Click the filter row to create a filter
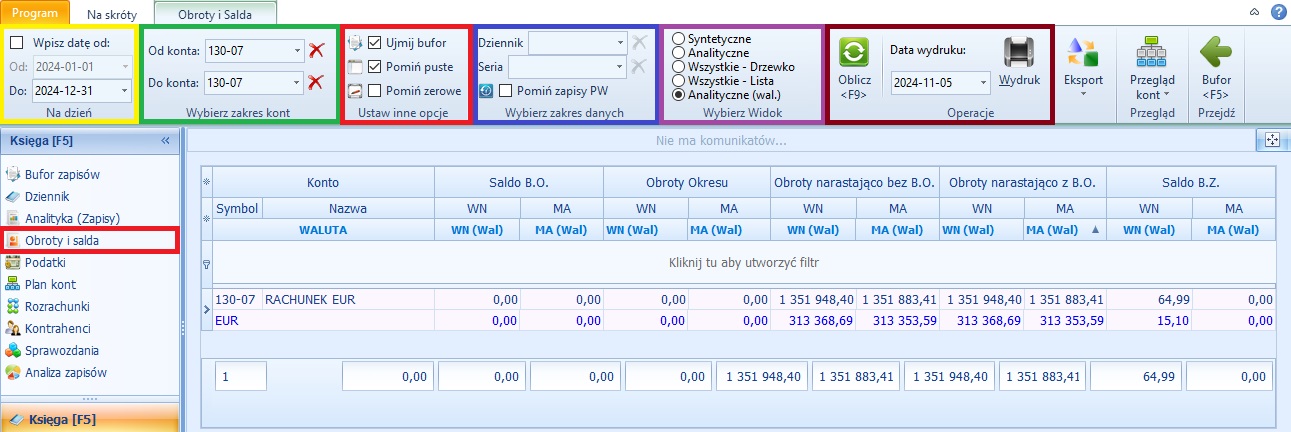The width and height of the screenshot is (1291, 432). point(744,264)
